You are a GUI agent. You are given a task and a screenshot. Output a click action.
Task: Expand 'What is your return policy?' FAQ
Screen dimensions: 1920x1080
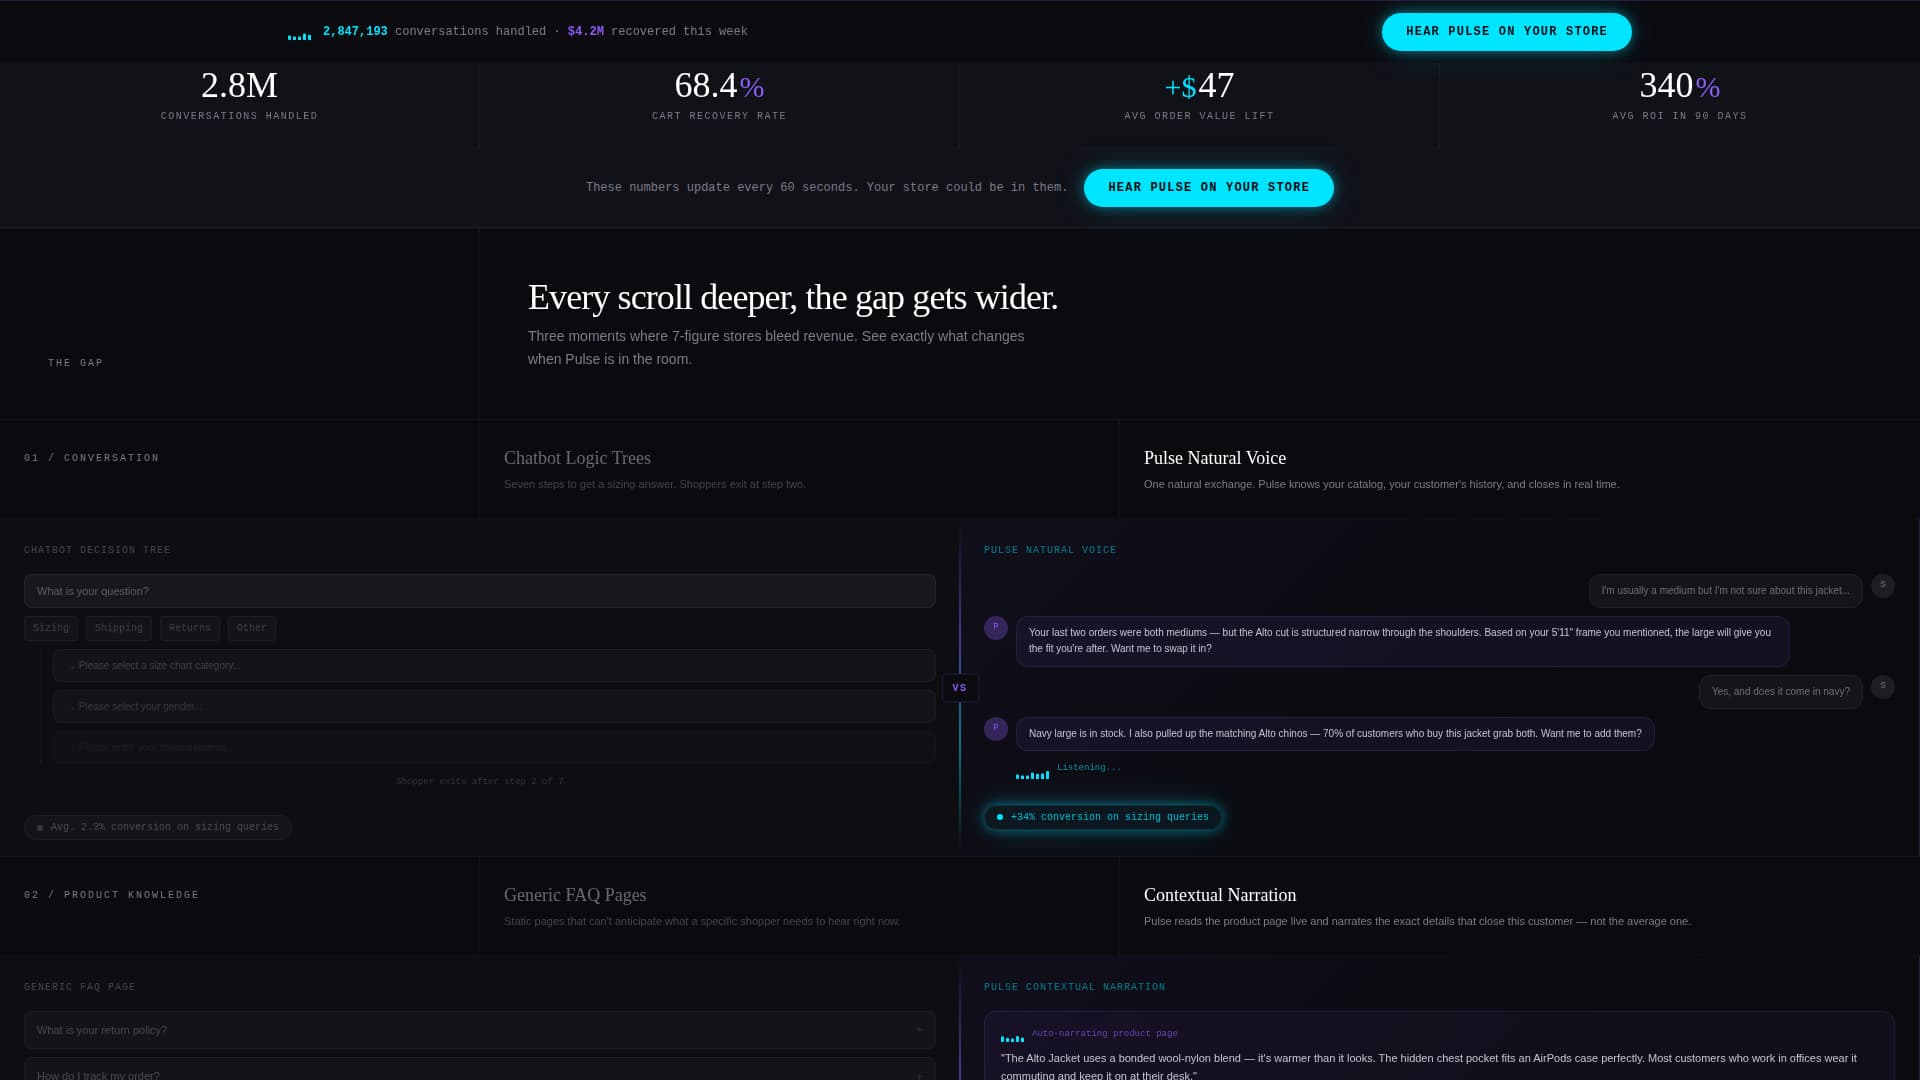coord(480,1030)
